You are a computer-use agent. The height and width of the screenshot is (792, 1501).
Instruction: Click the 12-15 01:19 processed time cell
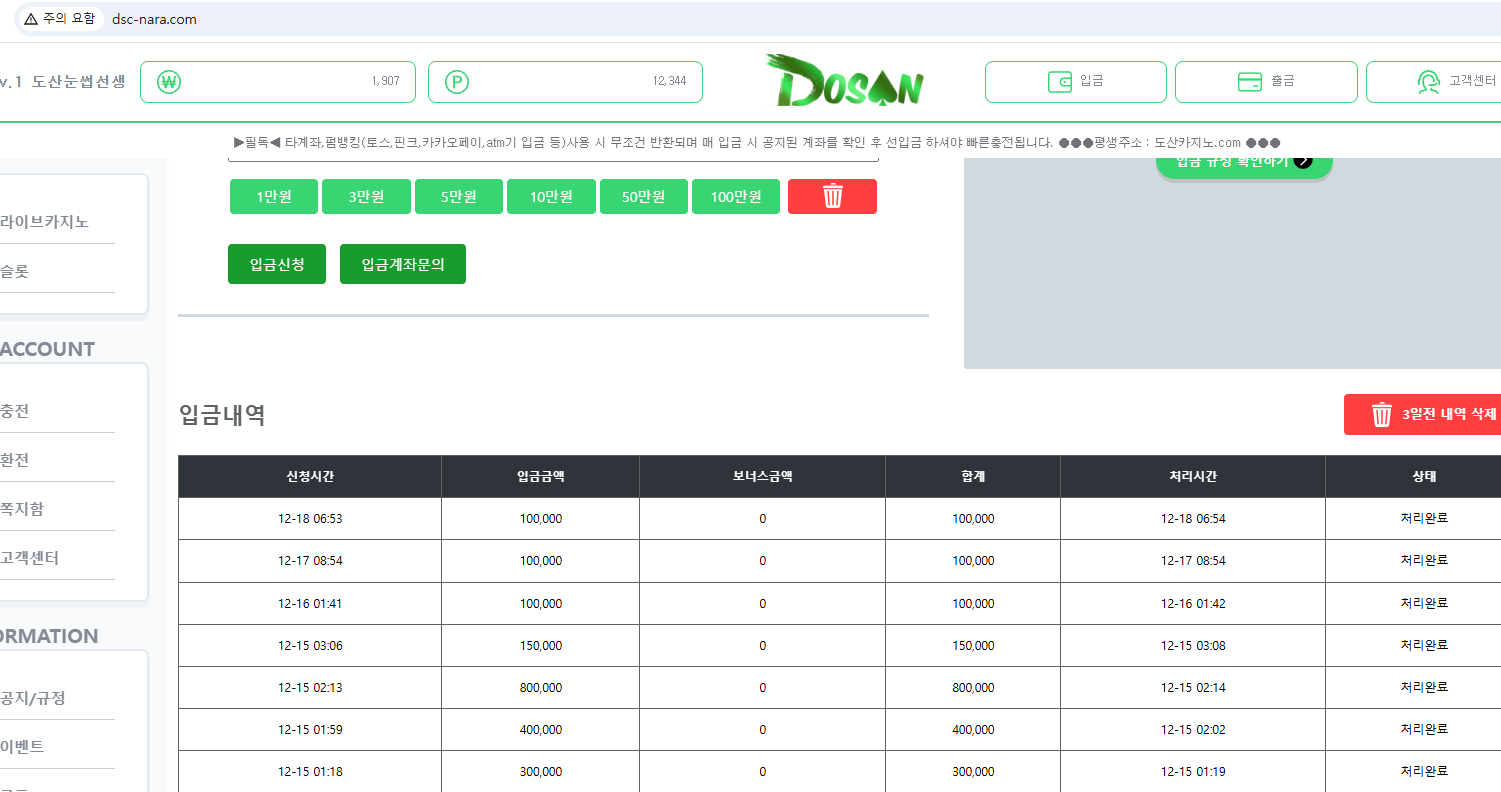(1193, 772)
